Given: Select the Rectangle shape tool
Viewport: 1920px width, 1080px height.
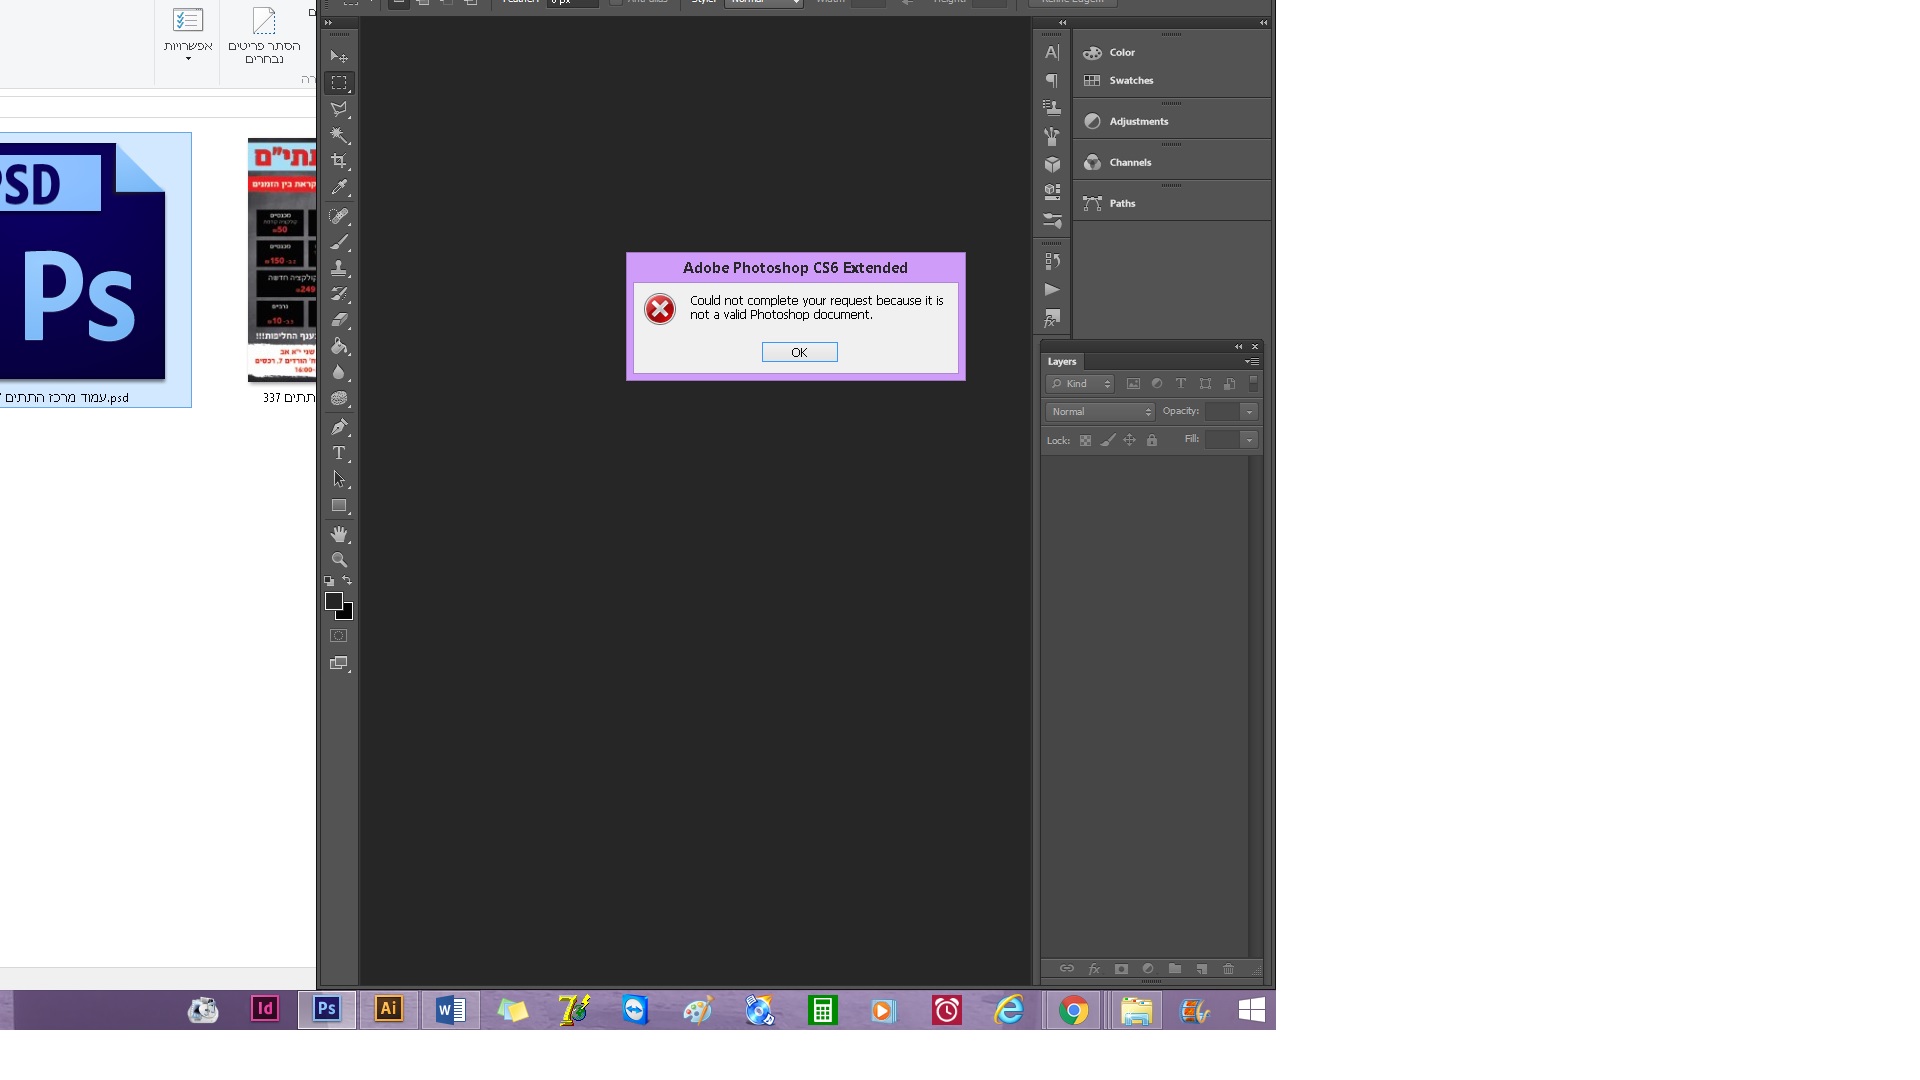Looking at the screenshot, I should [339, 506].
